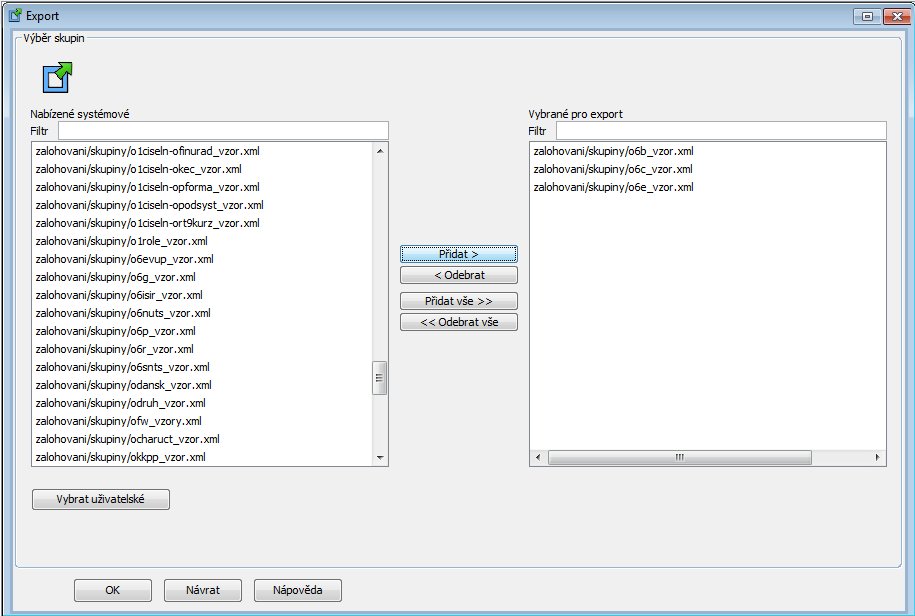Image resolution: width=915 pixels, height=616 pixels.
Task: Select o6b_vzor.xml in the export list
Action: point(613,151)
